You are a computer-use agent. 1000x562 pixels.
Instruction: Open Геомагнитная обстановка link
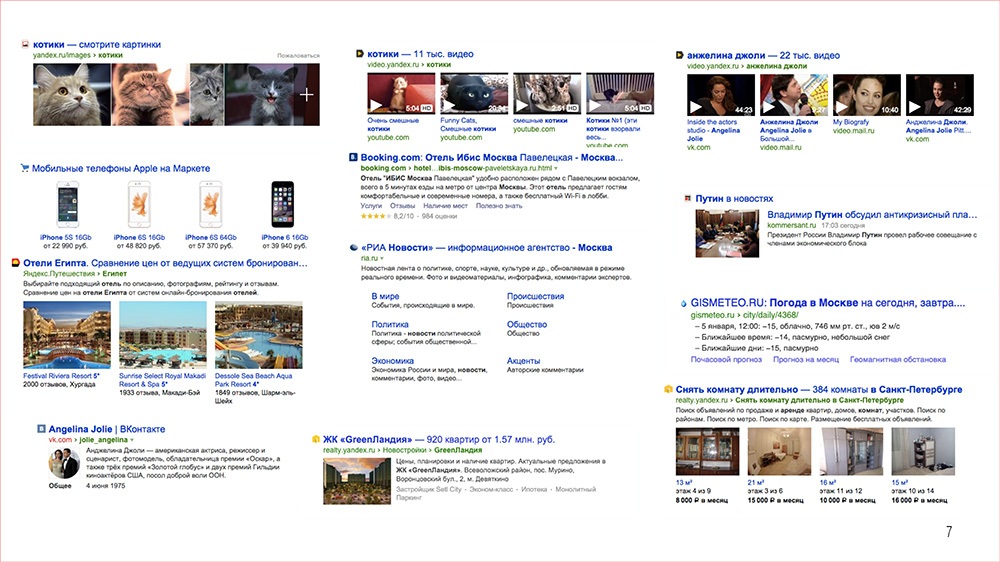click(x=897, y=359)
